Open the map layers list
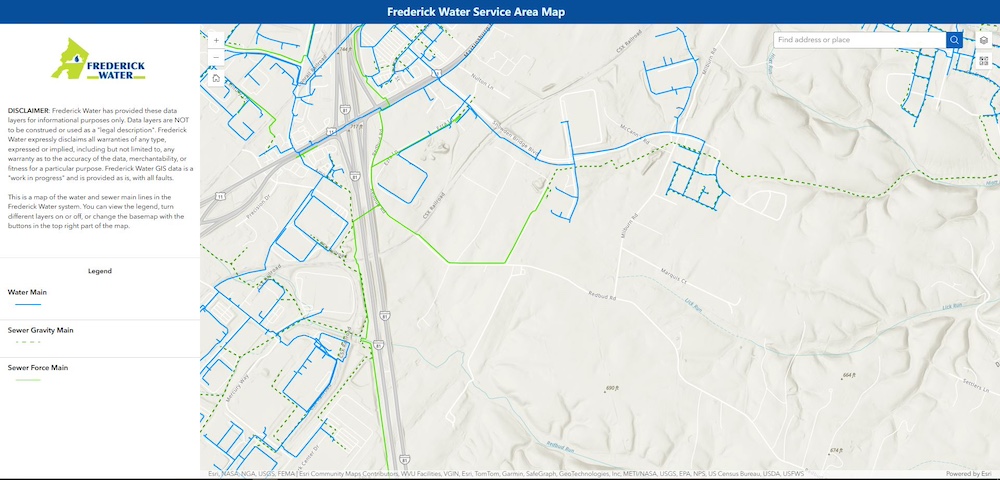This screenshot has height=480, width=1000. point(984,40)
